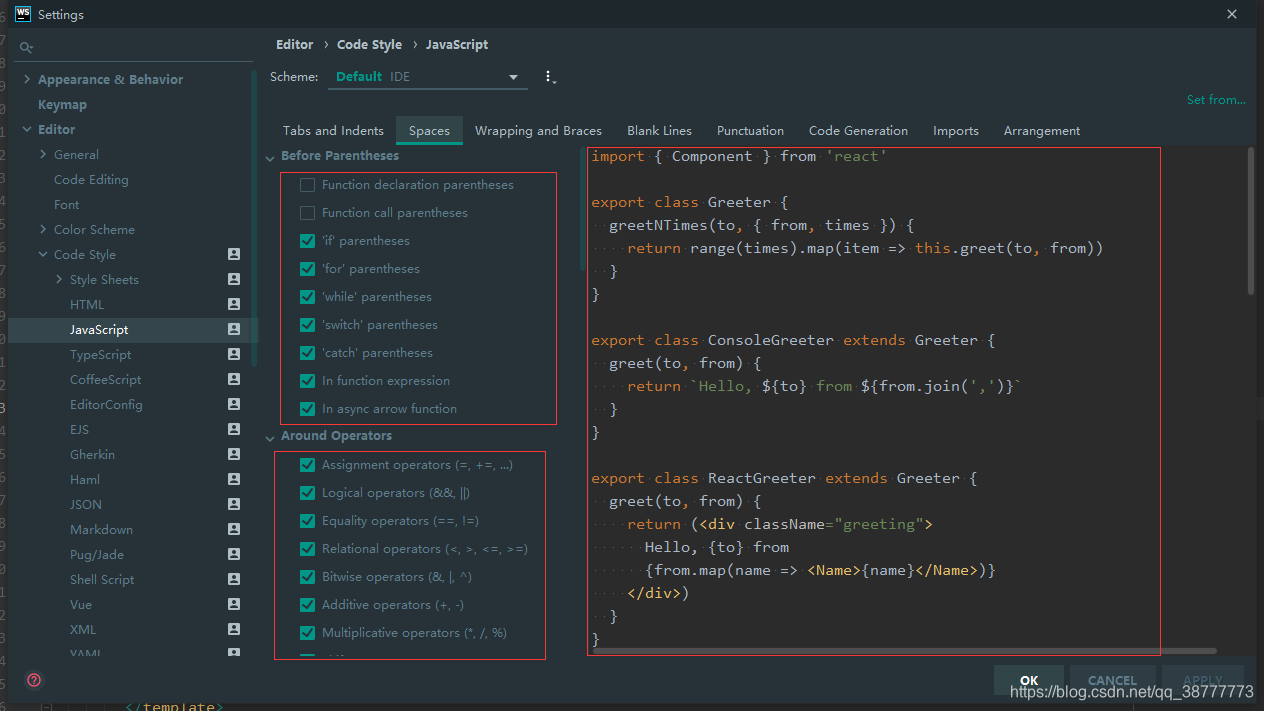Click the search magnifier icon in settings sidebar
The height and width of the screenshot is (711, 1264).
click(x=27, y=47)
